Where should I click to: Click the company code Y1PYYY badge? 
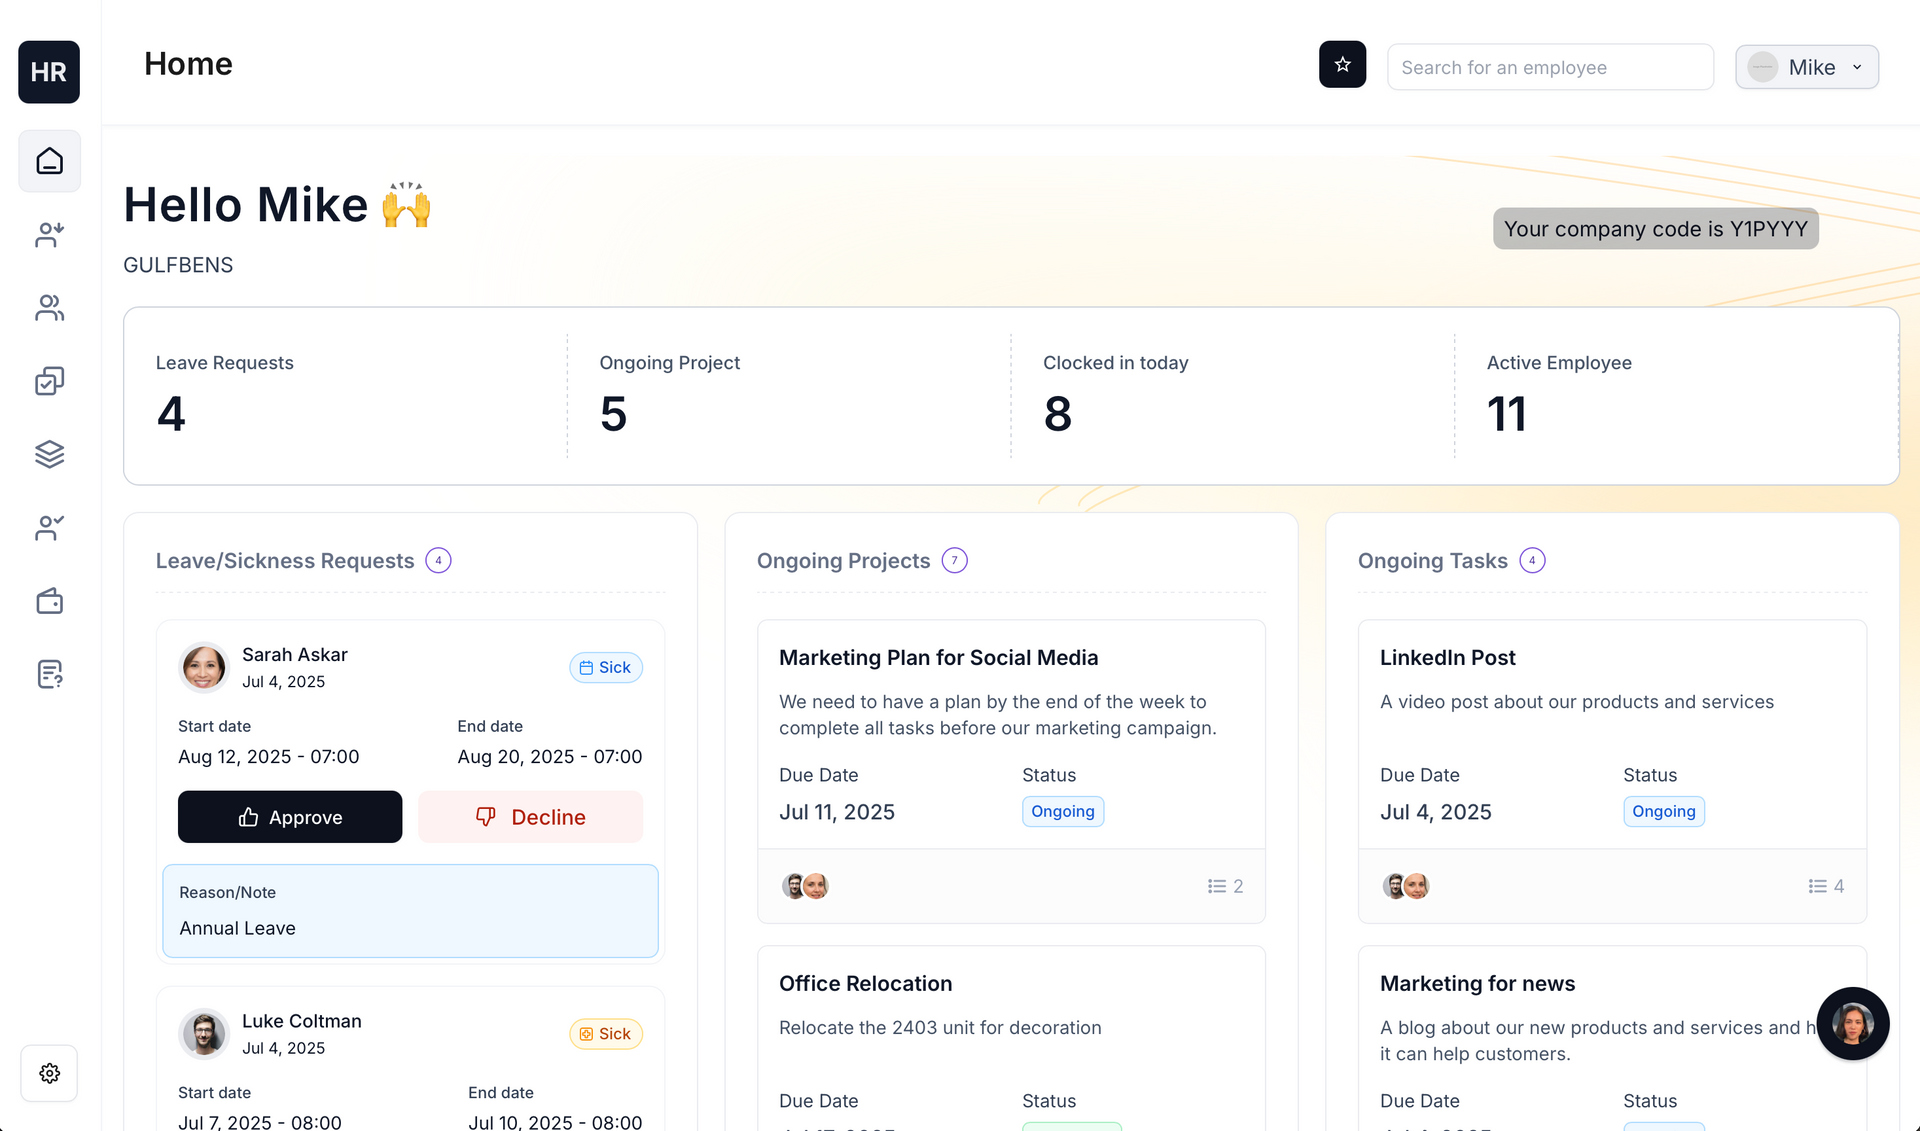(1655, 229)
